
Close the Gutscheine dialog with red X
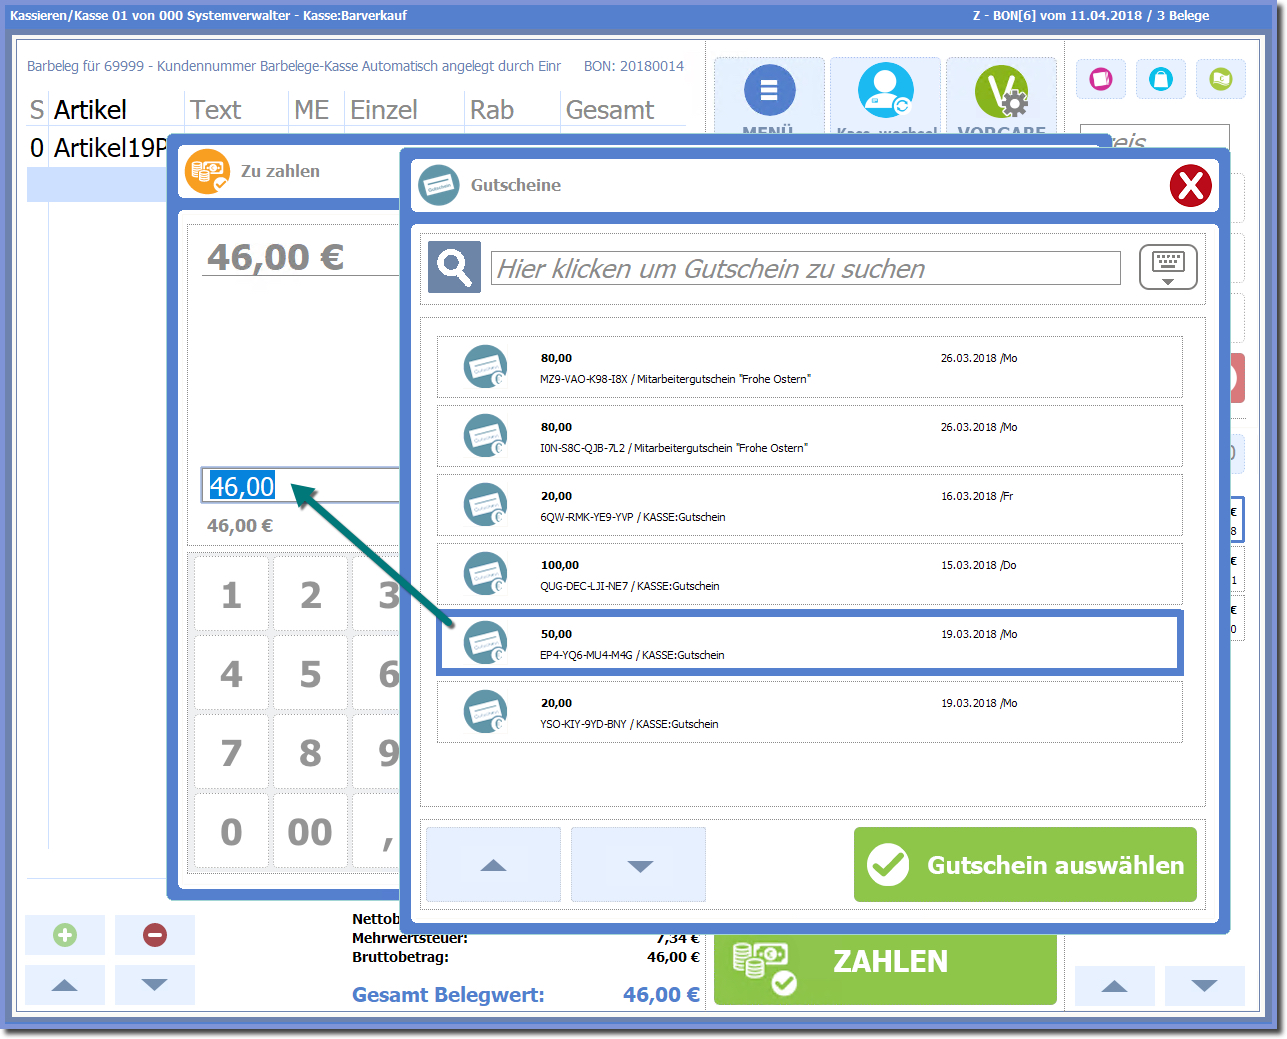pos(1190,186)
